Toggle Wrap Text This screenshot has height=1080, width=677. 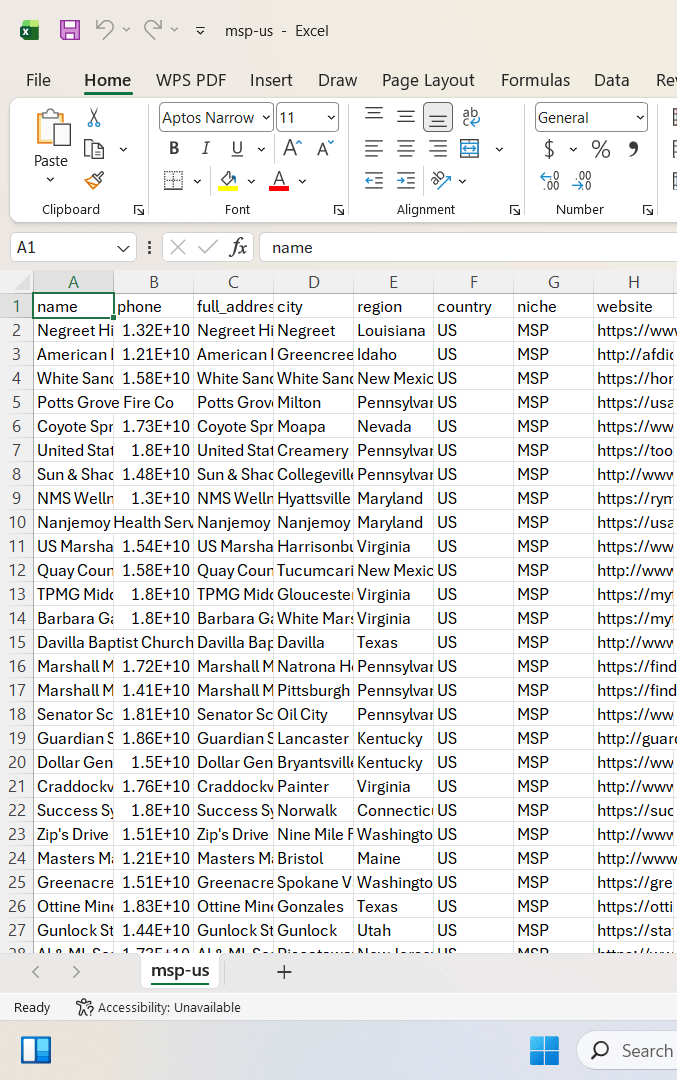(470, 117)
